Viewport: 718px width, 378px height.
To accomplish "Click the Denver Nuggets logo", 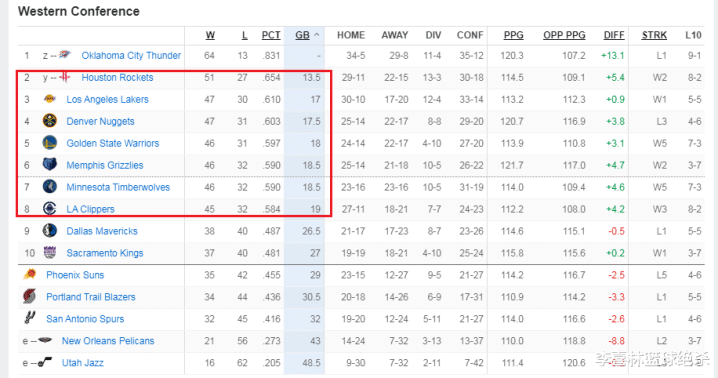I will tap(49, 121).
